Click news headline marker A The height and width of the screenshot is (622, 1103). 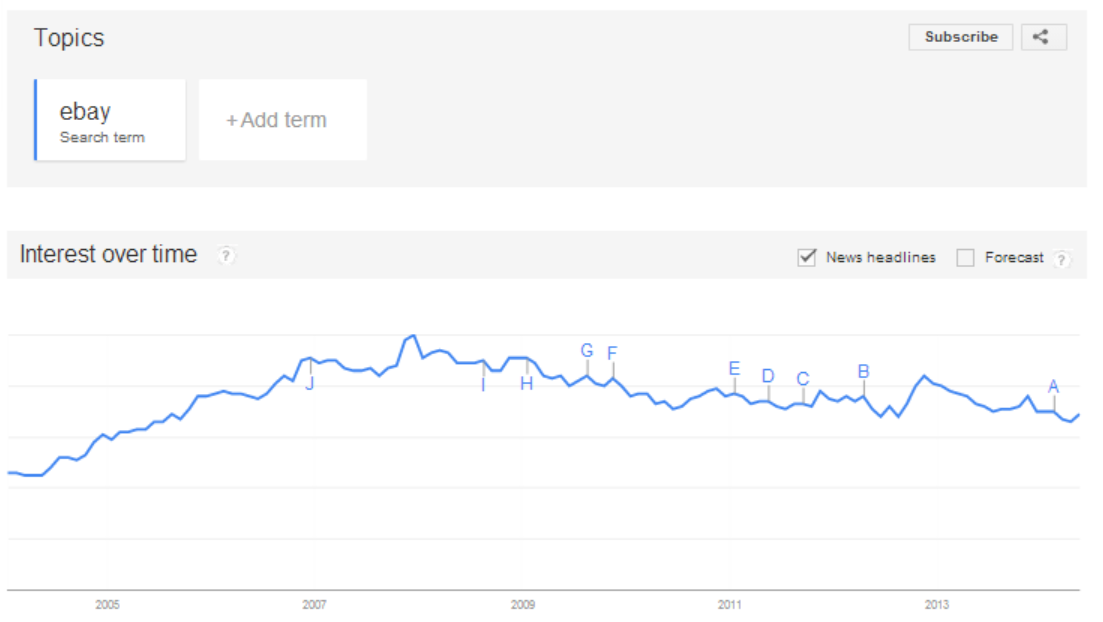(1053, 386)
